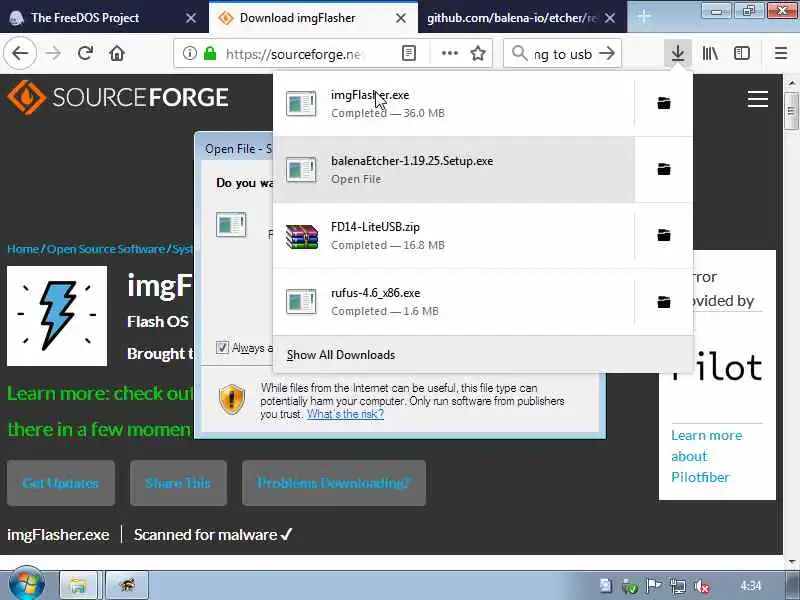Click the Get Updates button
The image size is (800, 600).
[61, 483]
